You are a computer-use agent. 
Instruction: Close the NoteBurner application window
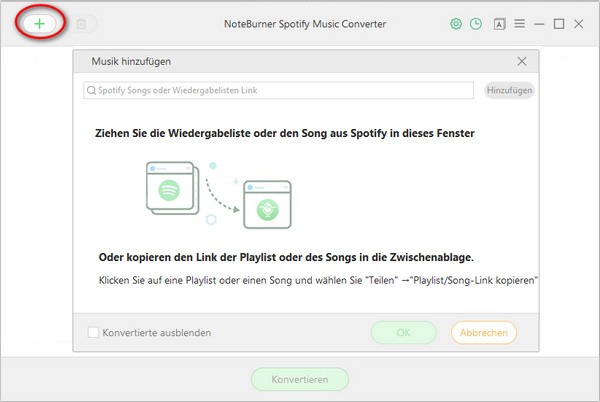click(579, 24)
